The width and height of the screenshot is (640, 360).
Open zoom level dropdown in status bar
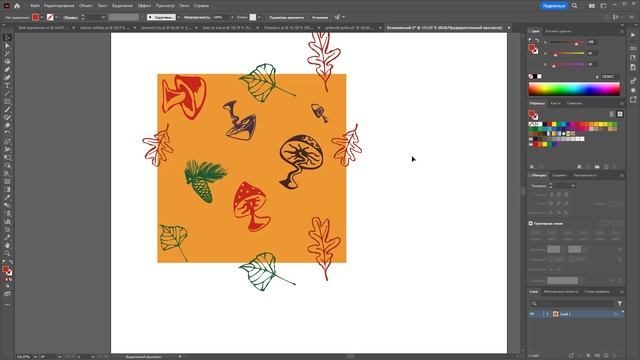35,357
